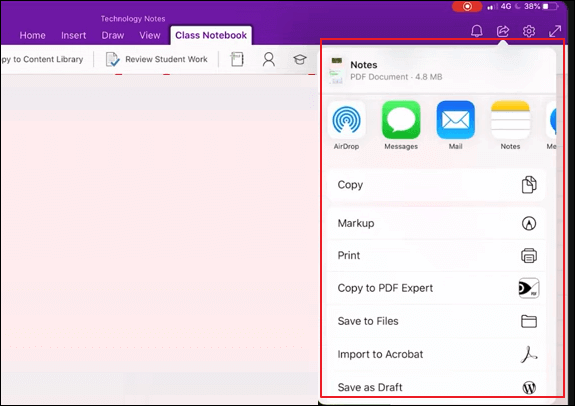Choose the Markup action
The width and height of the screenshot is (575, 406).
point(436,223)
